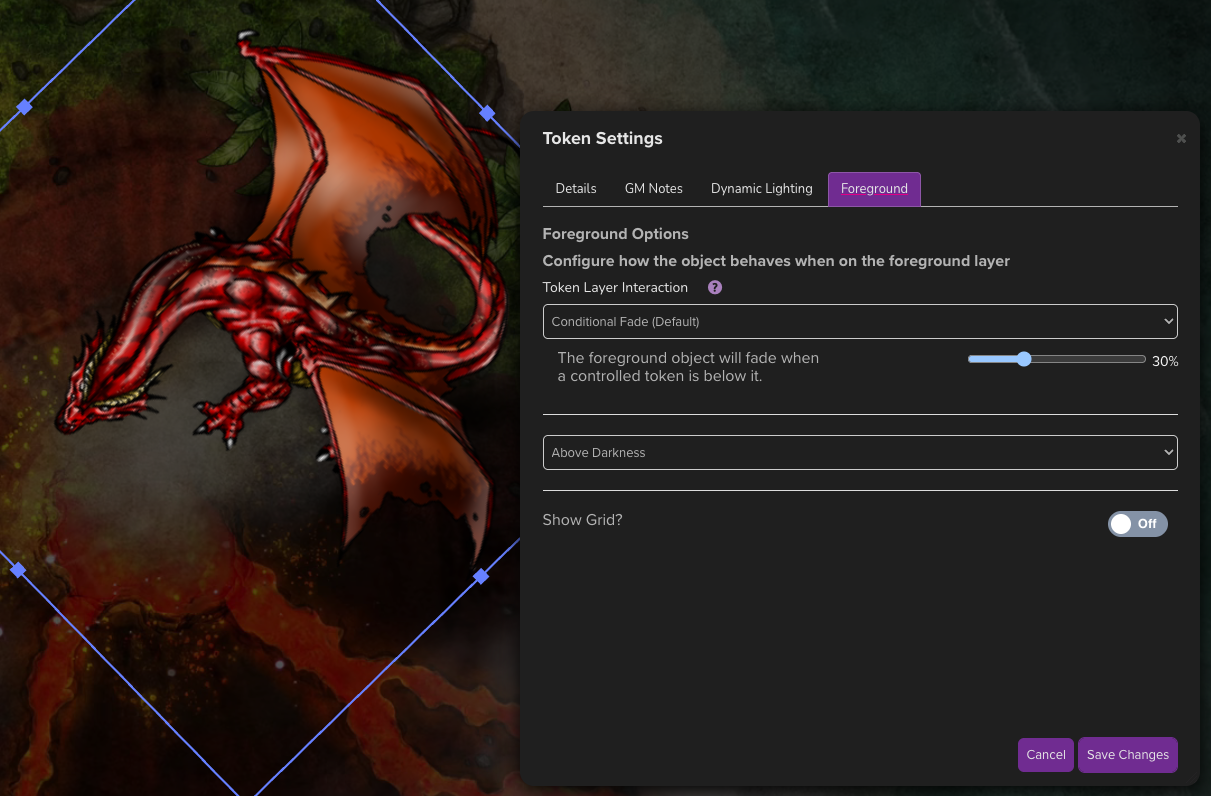The height and width of the screenshot is (796, 1211).
Task: Switch to the Details tab
Action: (576, 188)
